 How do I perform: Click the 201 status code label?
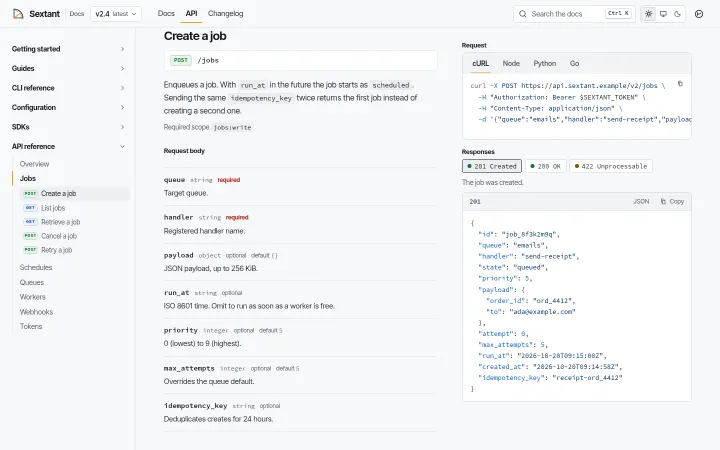tap(475, 202)
